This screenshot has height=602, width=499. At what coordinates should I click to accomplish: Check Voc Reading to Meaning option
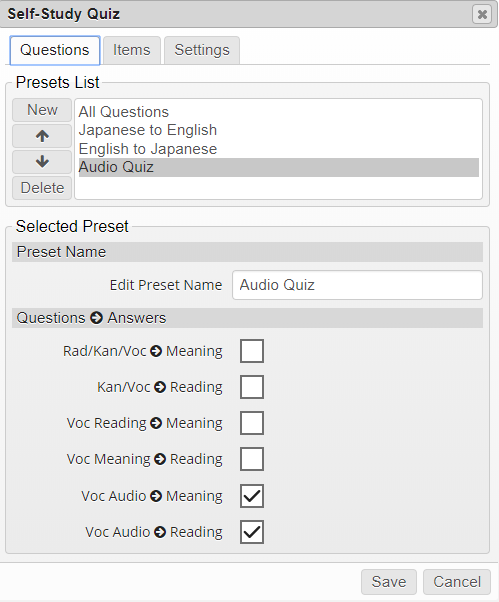tap(252, 423)
